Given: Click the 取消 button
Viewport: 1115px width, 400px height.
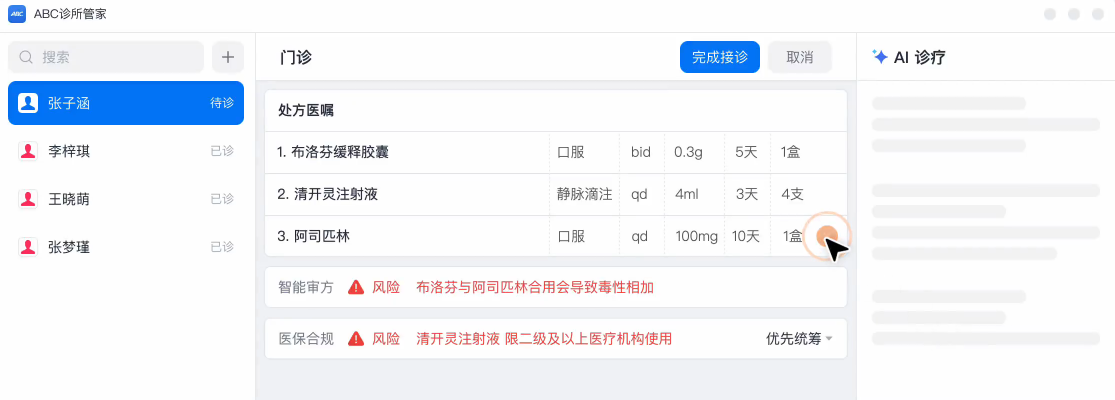Looking at the screenshot, I should coord(800,57).
